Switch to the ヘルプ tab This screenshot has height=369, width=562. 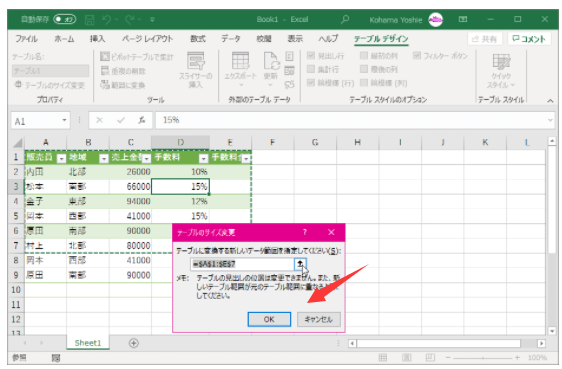point(328,39)
